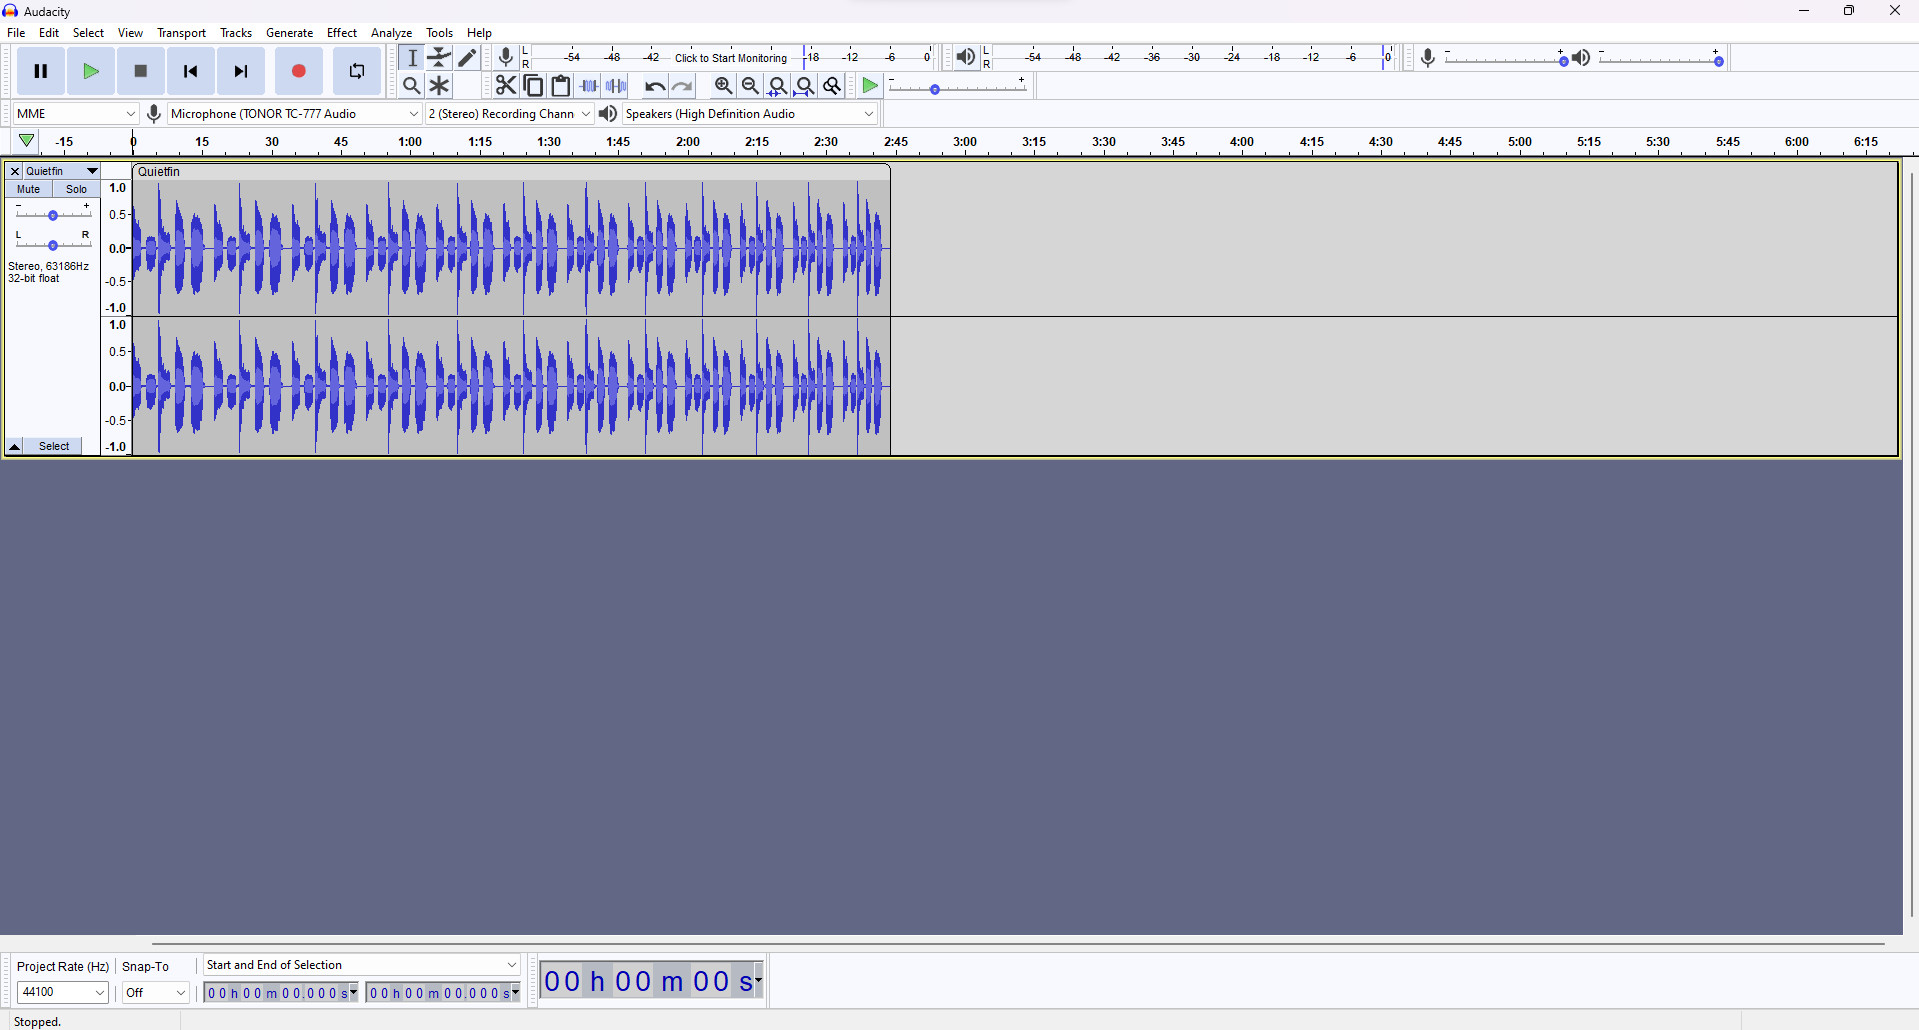Skip to Start of track
The height and width of the screenshot is (1030, 1919).
pyautogui.click(x=191, y=71)
